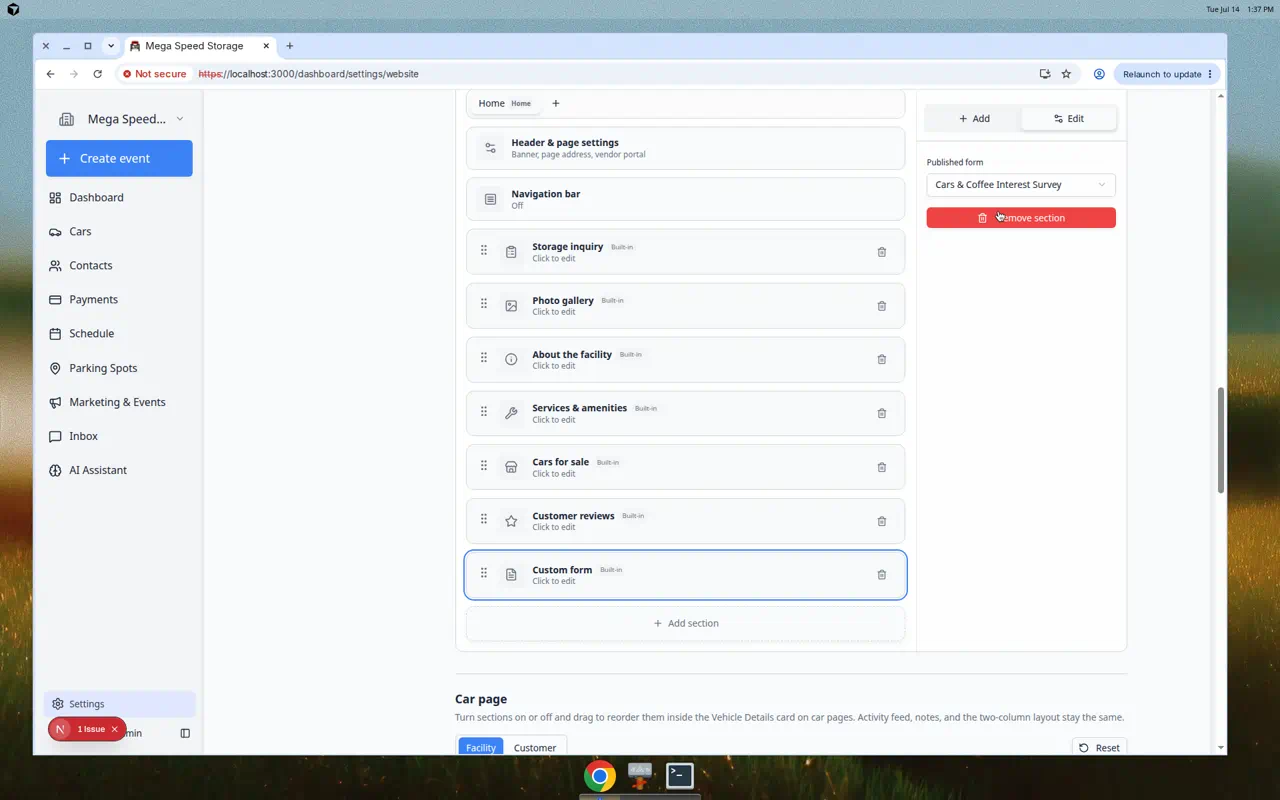
Task: Open AI Assistant in the sidebar
Action: point(119,470)
